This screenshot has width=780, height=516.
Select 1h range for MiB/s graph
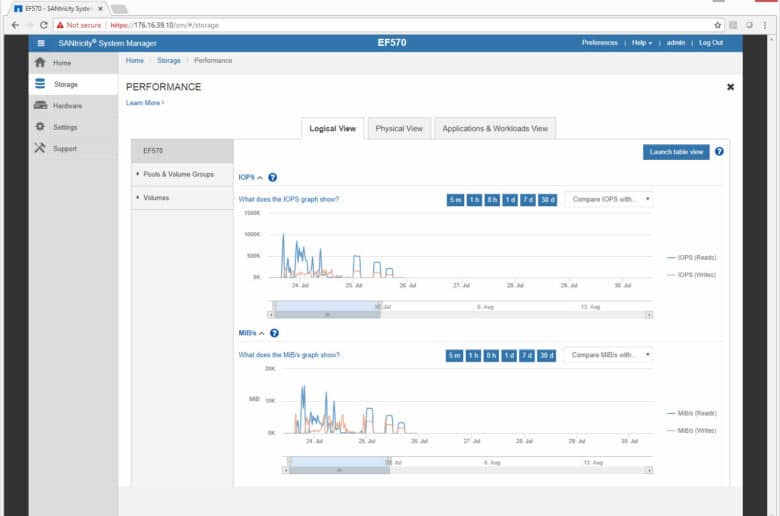point(473,356)
